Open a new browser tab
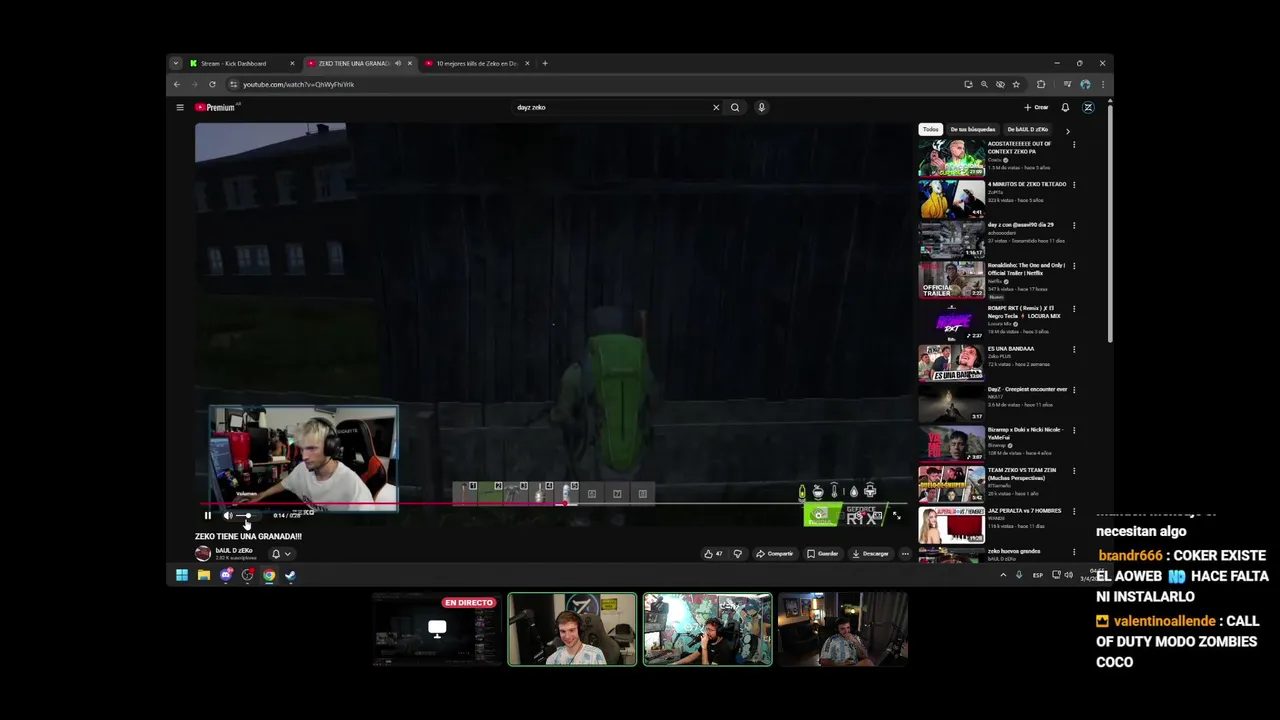Viewport: 1280px width, 720px height. pyautogui.click(x=545, y=63)
